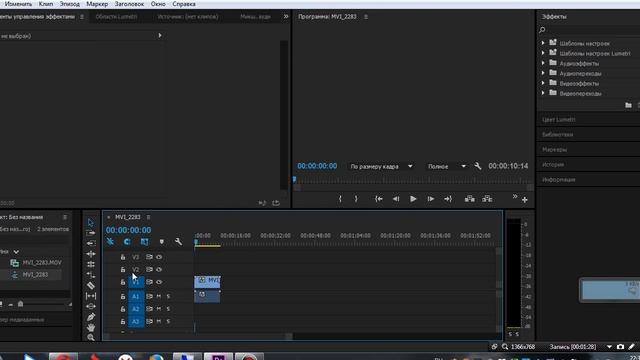Screen dimensions: 640x360
Task: Expand the Шаблоны настроек Lumetri folder
Action: 543,53
